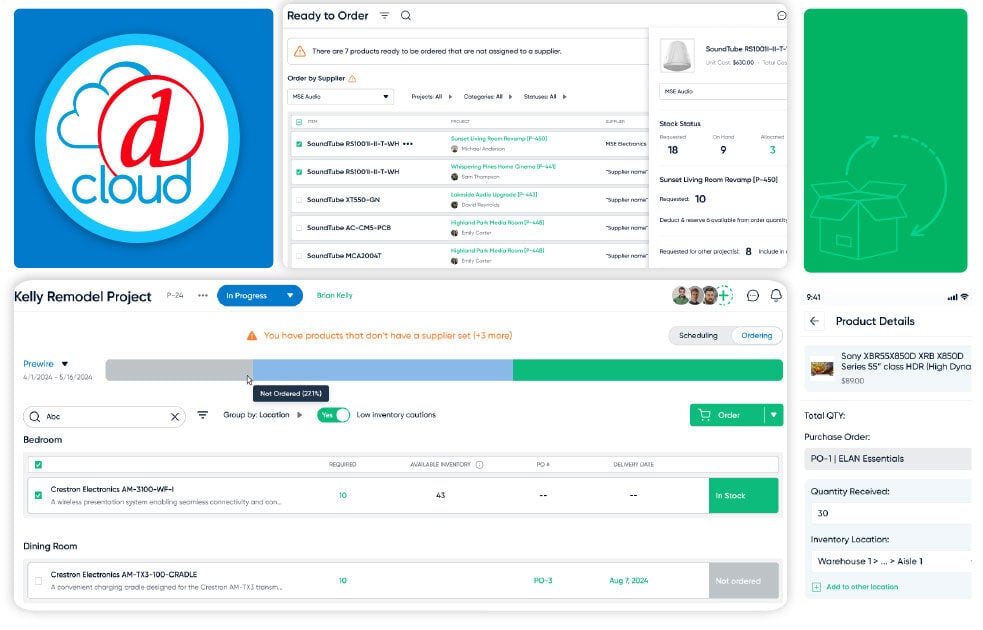Click the Quantity Received input field
The height and width of the screenshot is (630, 983).
(890, 512)
